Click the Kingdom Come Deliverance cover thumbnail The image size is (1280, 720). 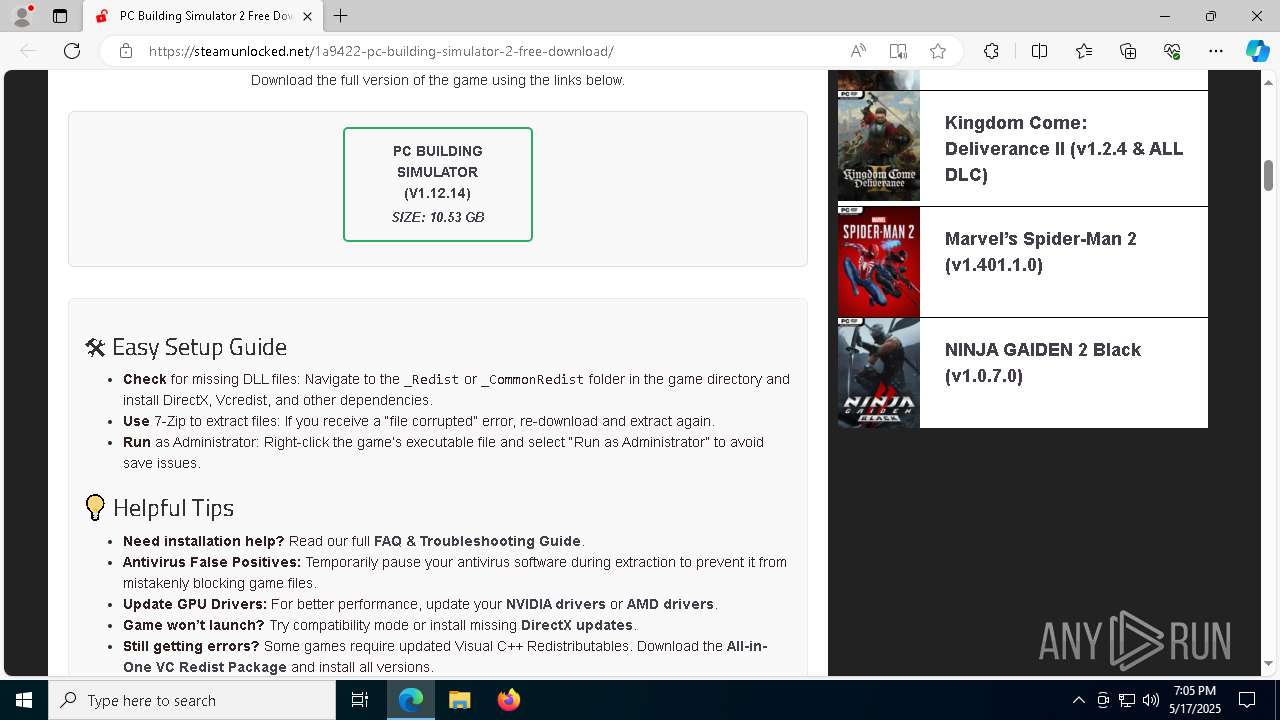point(878,146)
